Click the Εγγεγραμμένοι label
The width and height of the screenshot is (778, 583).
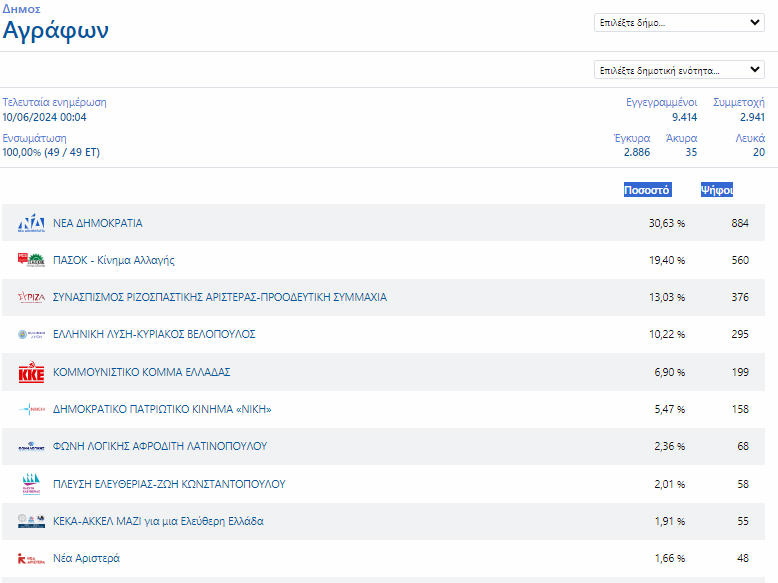point(661,102)
